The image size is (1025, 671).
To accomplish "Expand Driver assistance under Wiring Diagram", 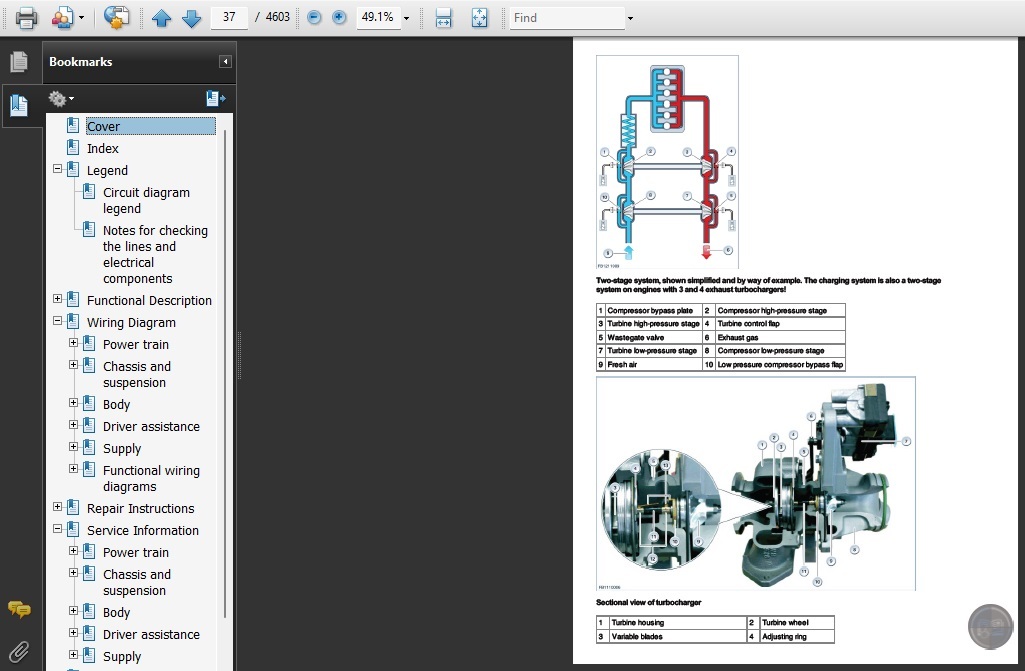I will [x=73, y=425].
